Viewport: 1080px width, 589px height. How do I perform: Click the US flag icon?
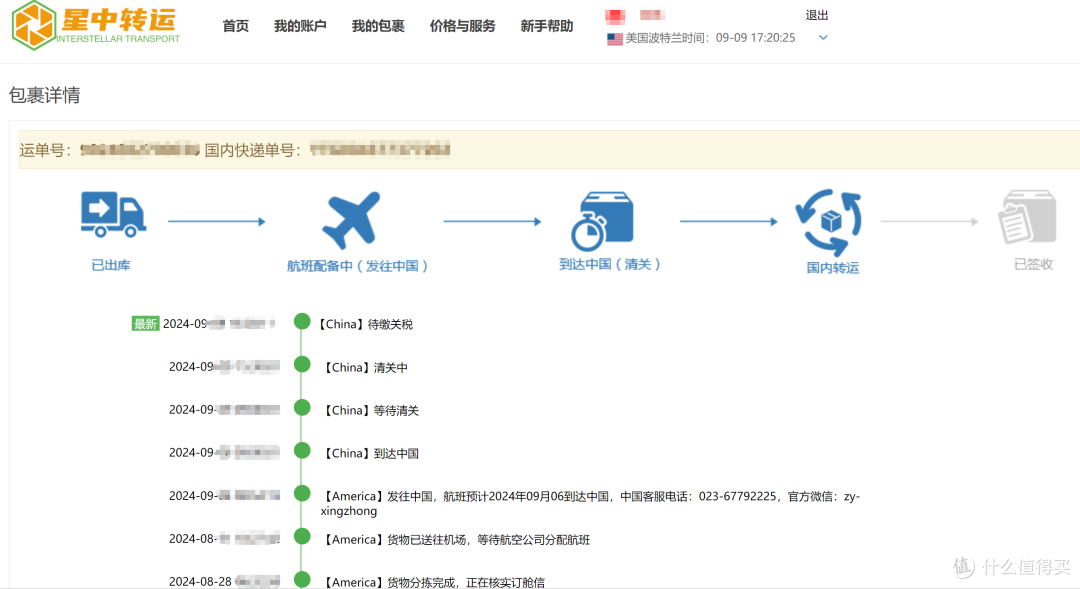[614, 39]
